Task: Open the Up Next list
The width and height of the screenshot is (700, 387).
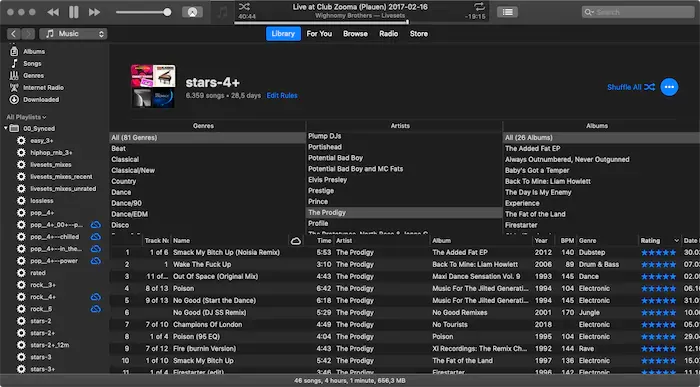Action: (508, 12)
